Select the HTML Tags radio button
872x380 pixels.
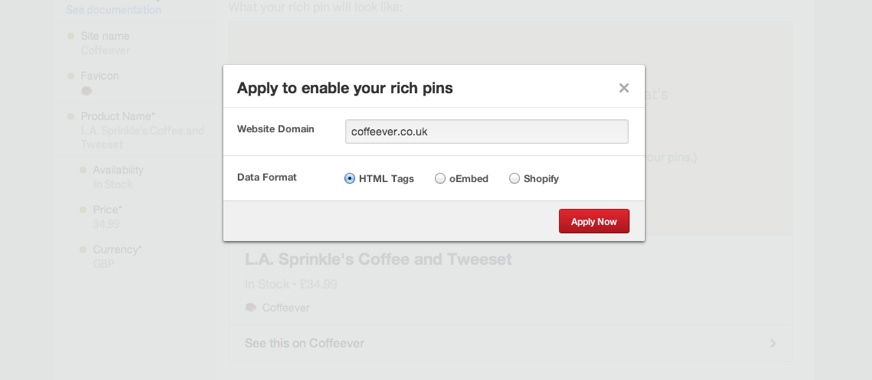[x=349, y=179]
